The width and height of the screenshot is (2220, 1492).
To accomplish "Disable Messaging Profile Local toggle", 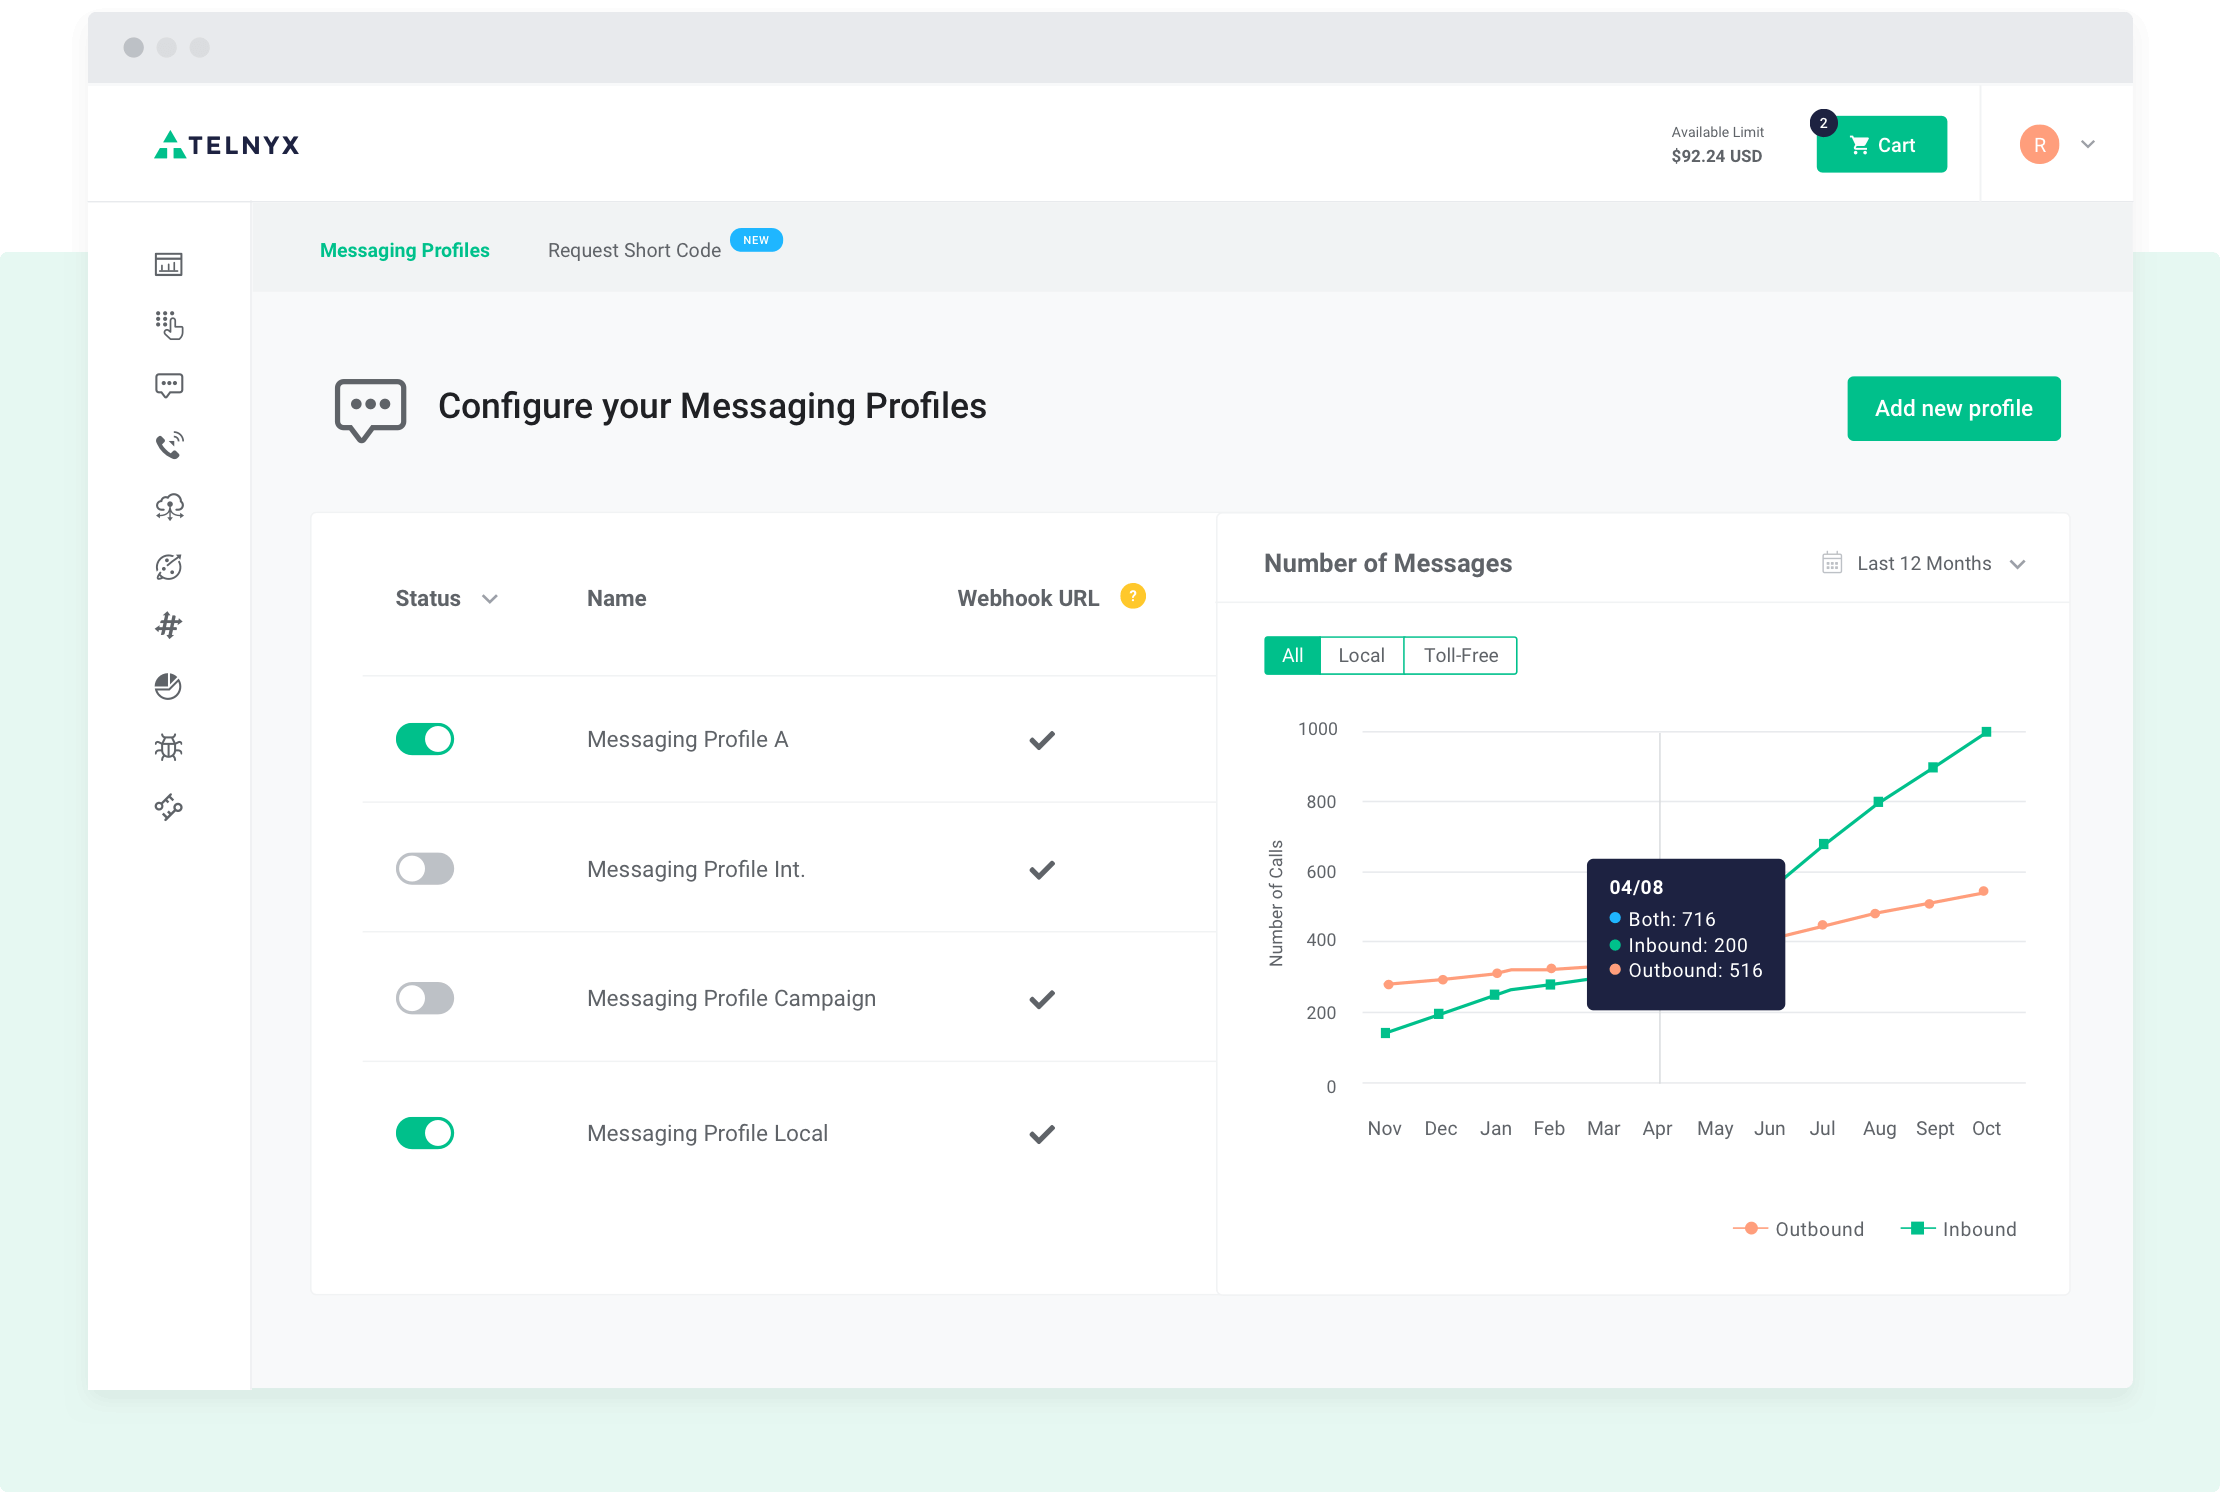I will (x=425, y=1133).
